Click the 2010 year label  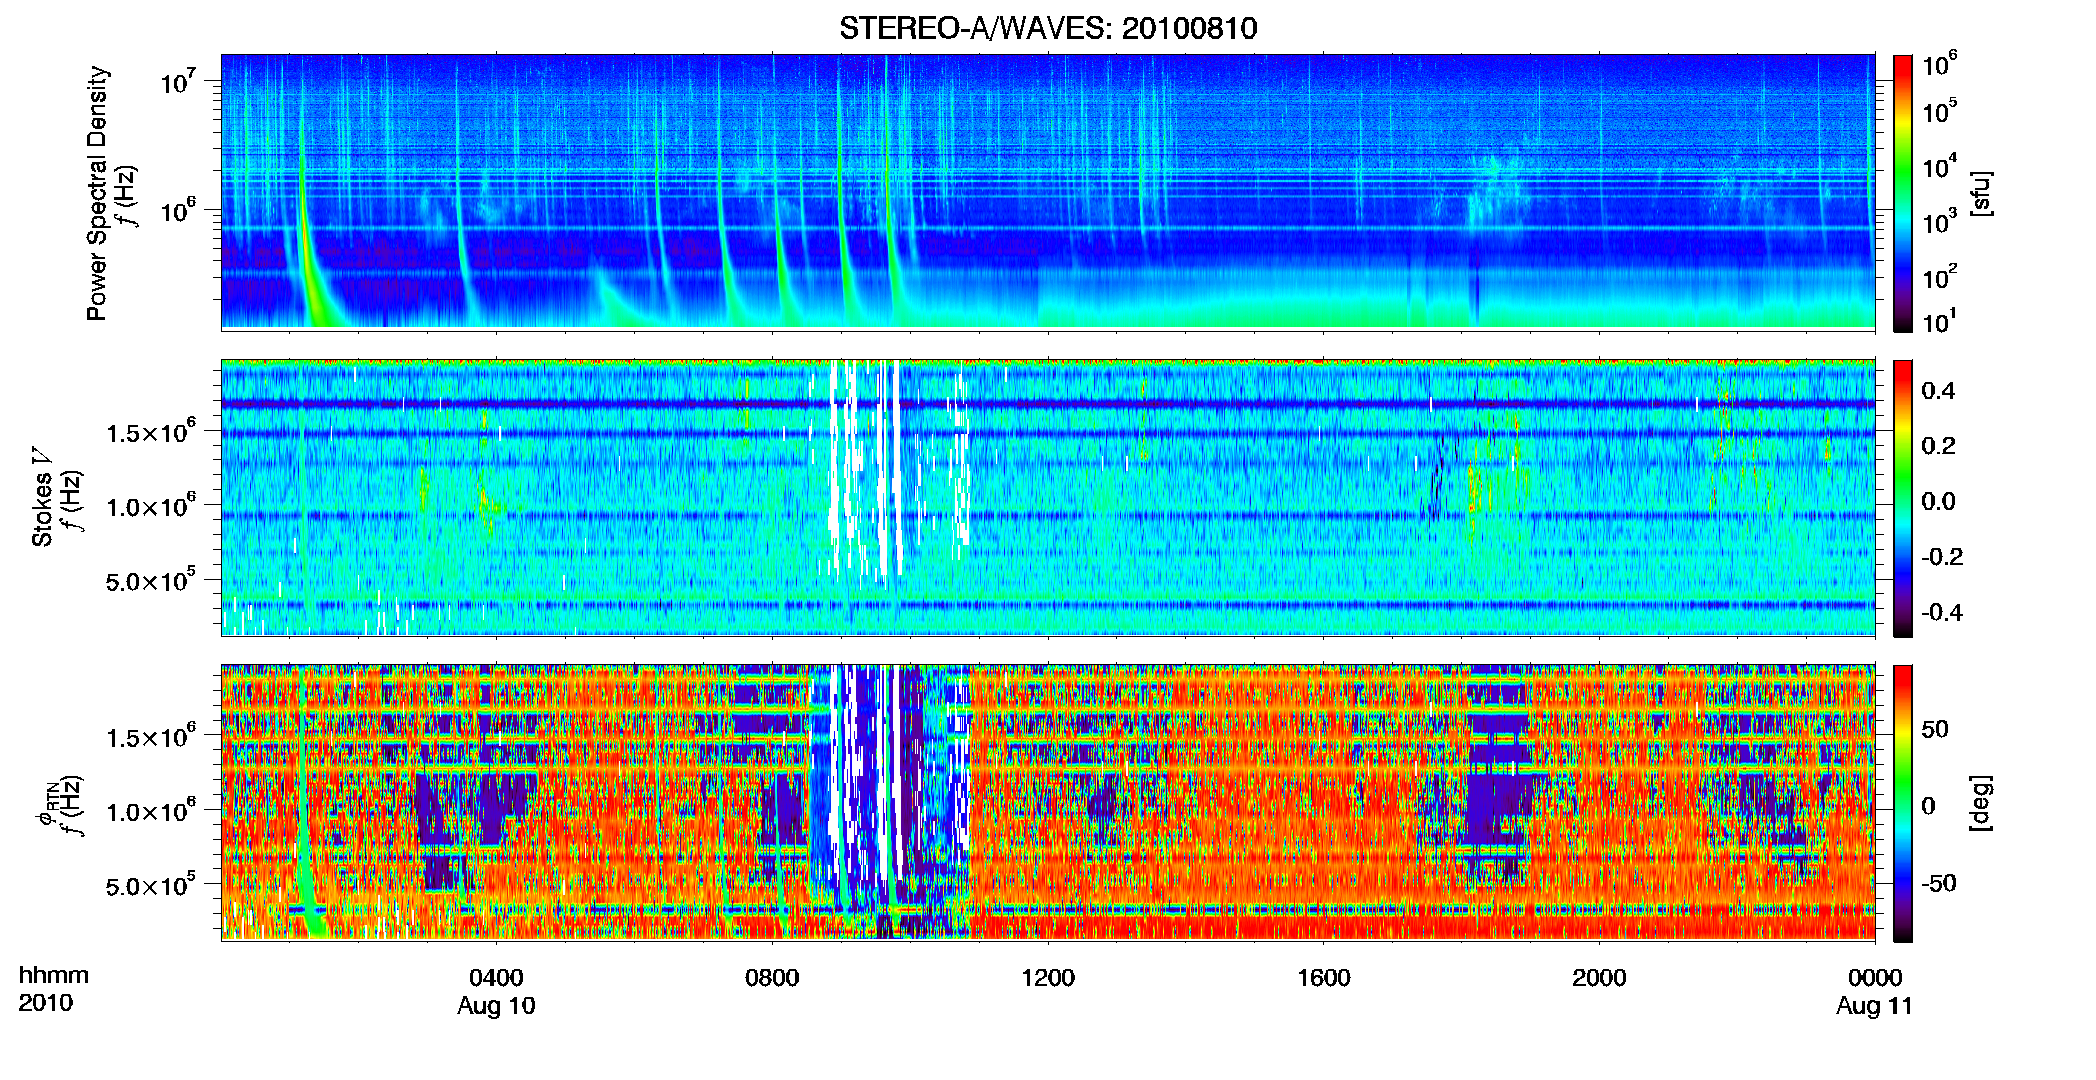pos(46,1003)
